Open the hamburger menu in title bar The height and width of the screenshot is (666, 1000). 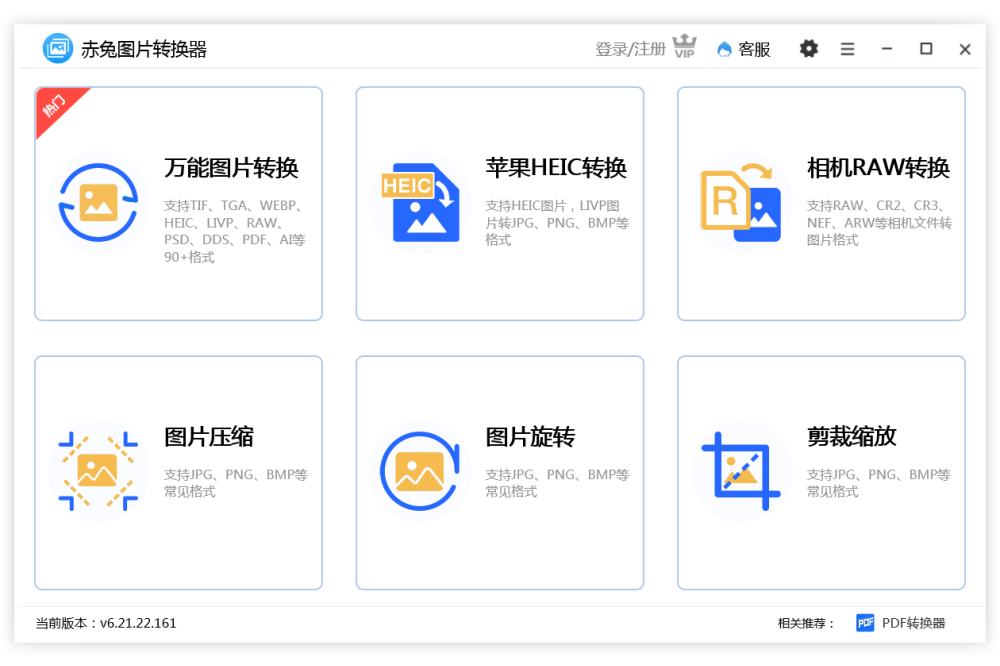click(847, 49)
